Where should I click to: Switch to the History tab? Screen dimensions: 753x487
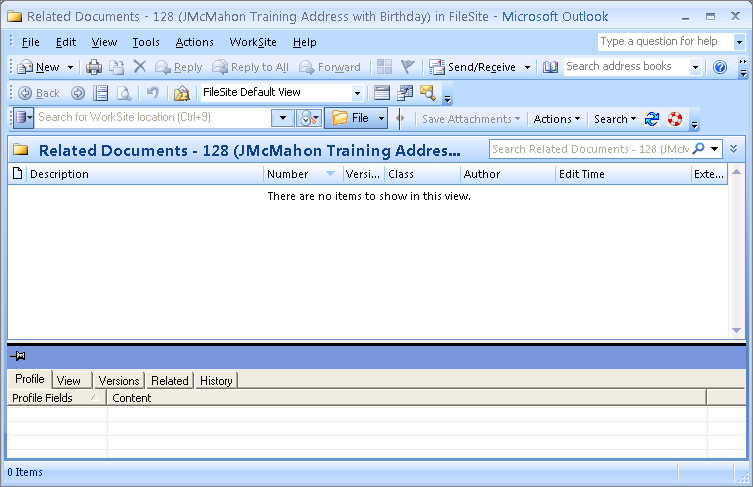(216, 380)
